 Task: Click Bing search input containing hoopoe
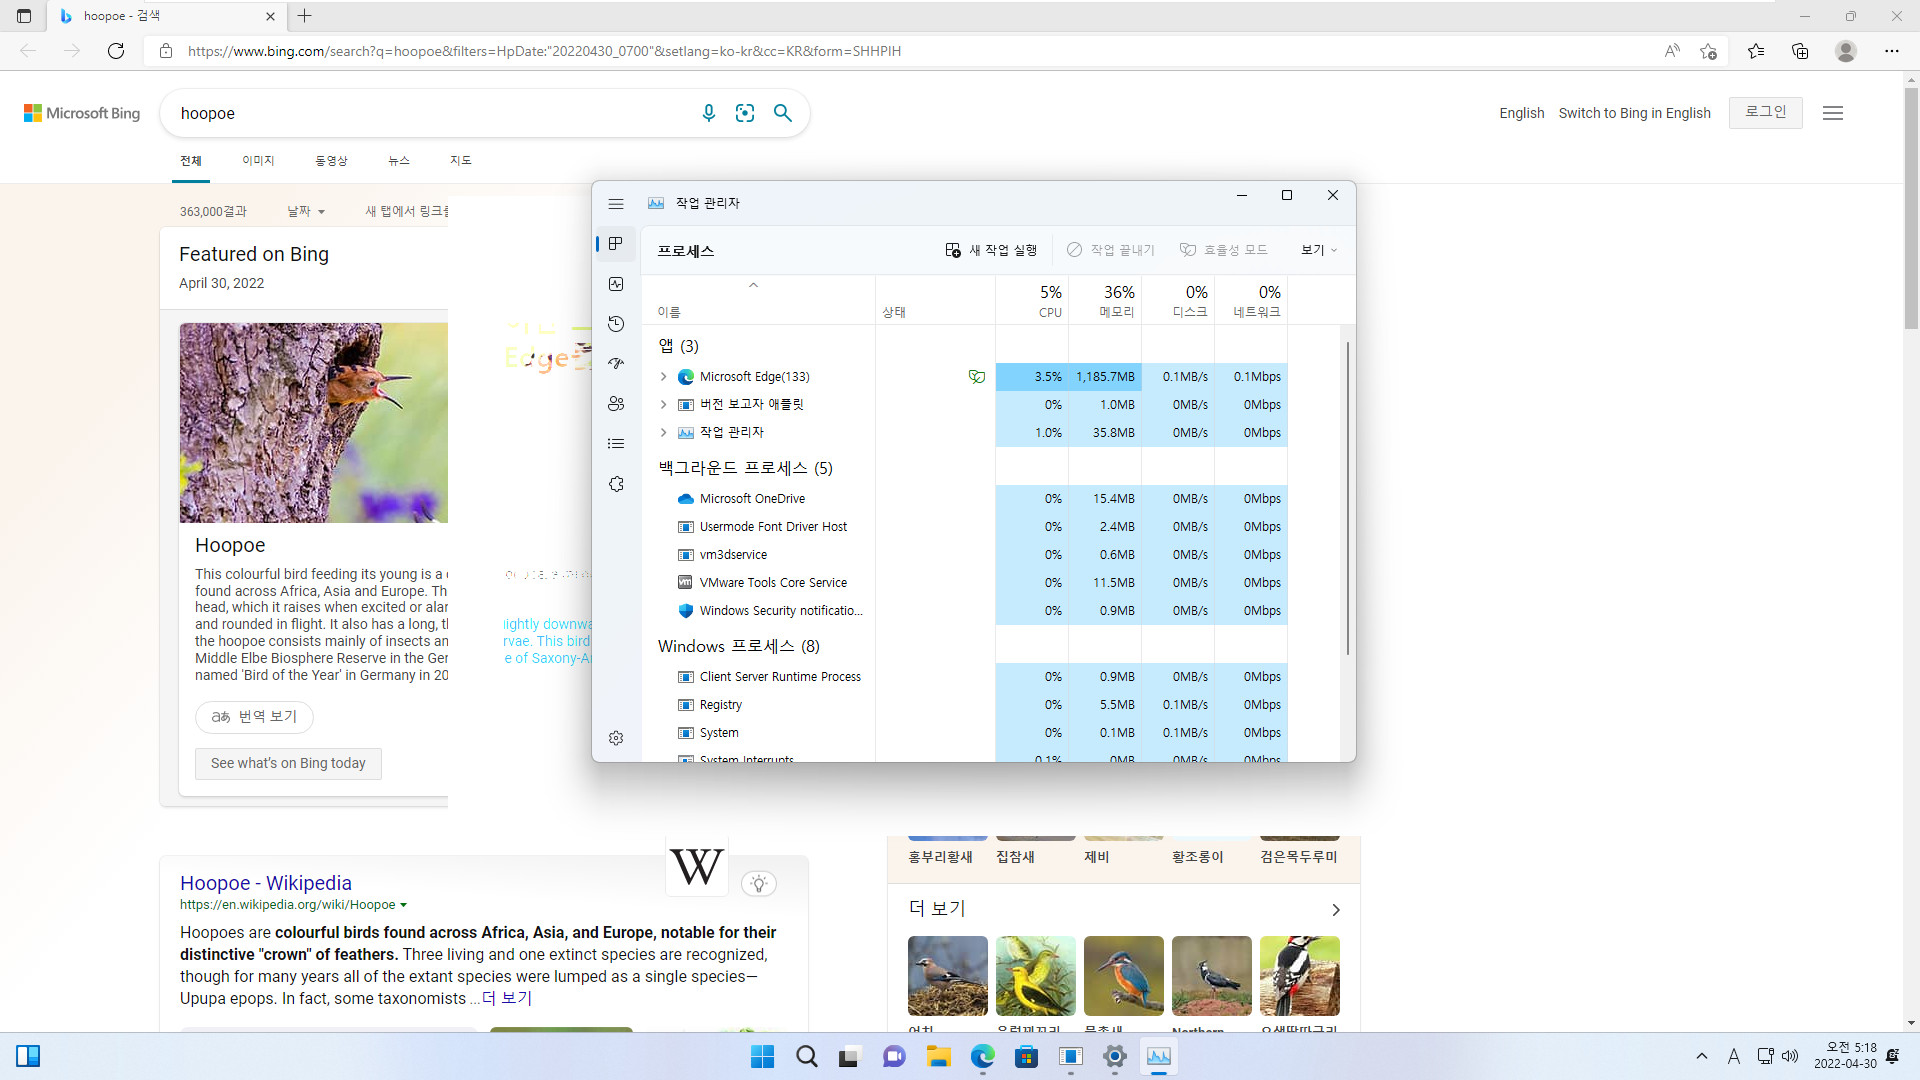pos(430,113)
